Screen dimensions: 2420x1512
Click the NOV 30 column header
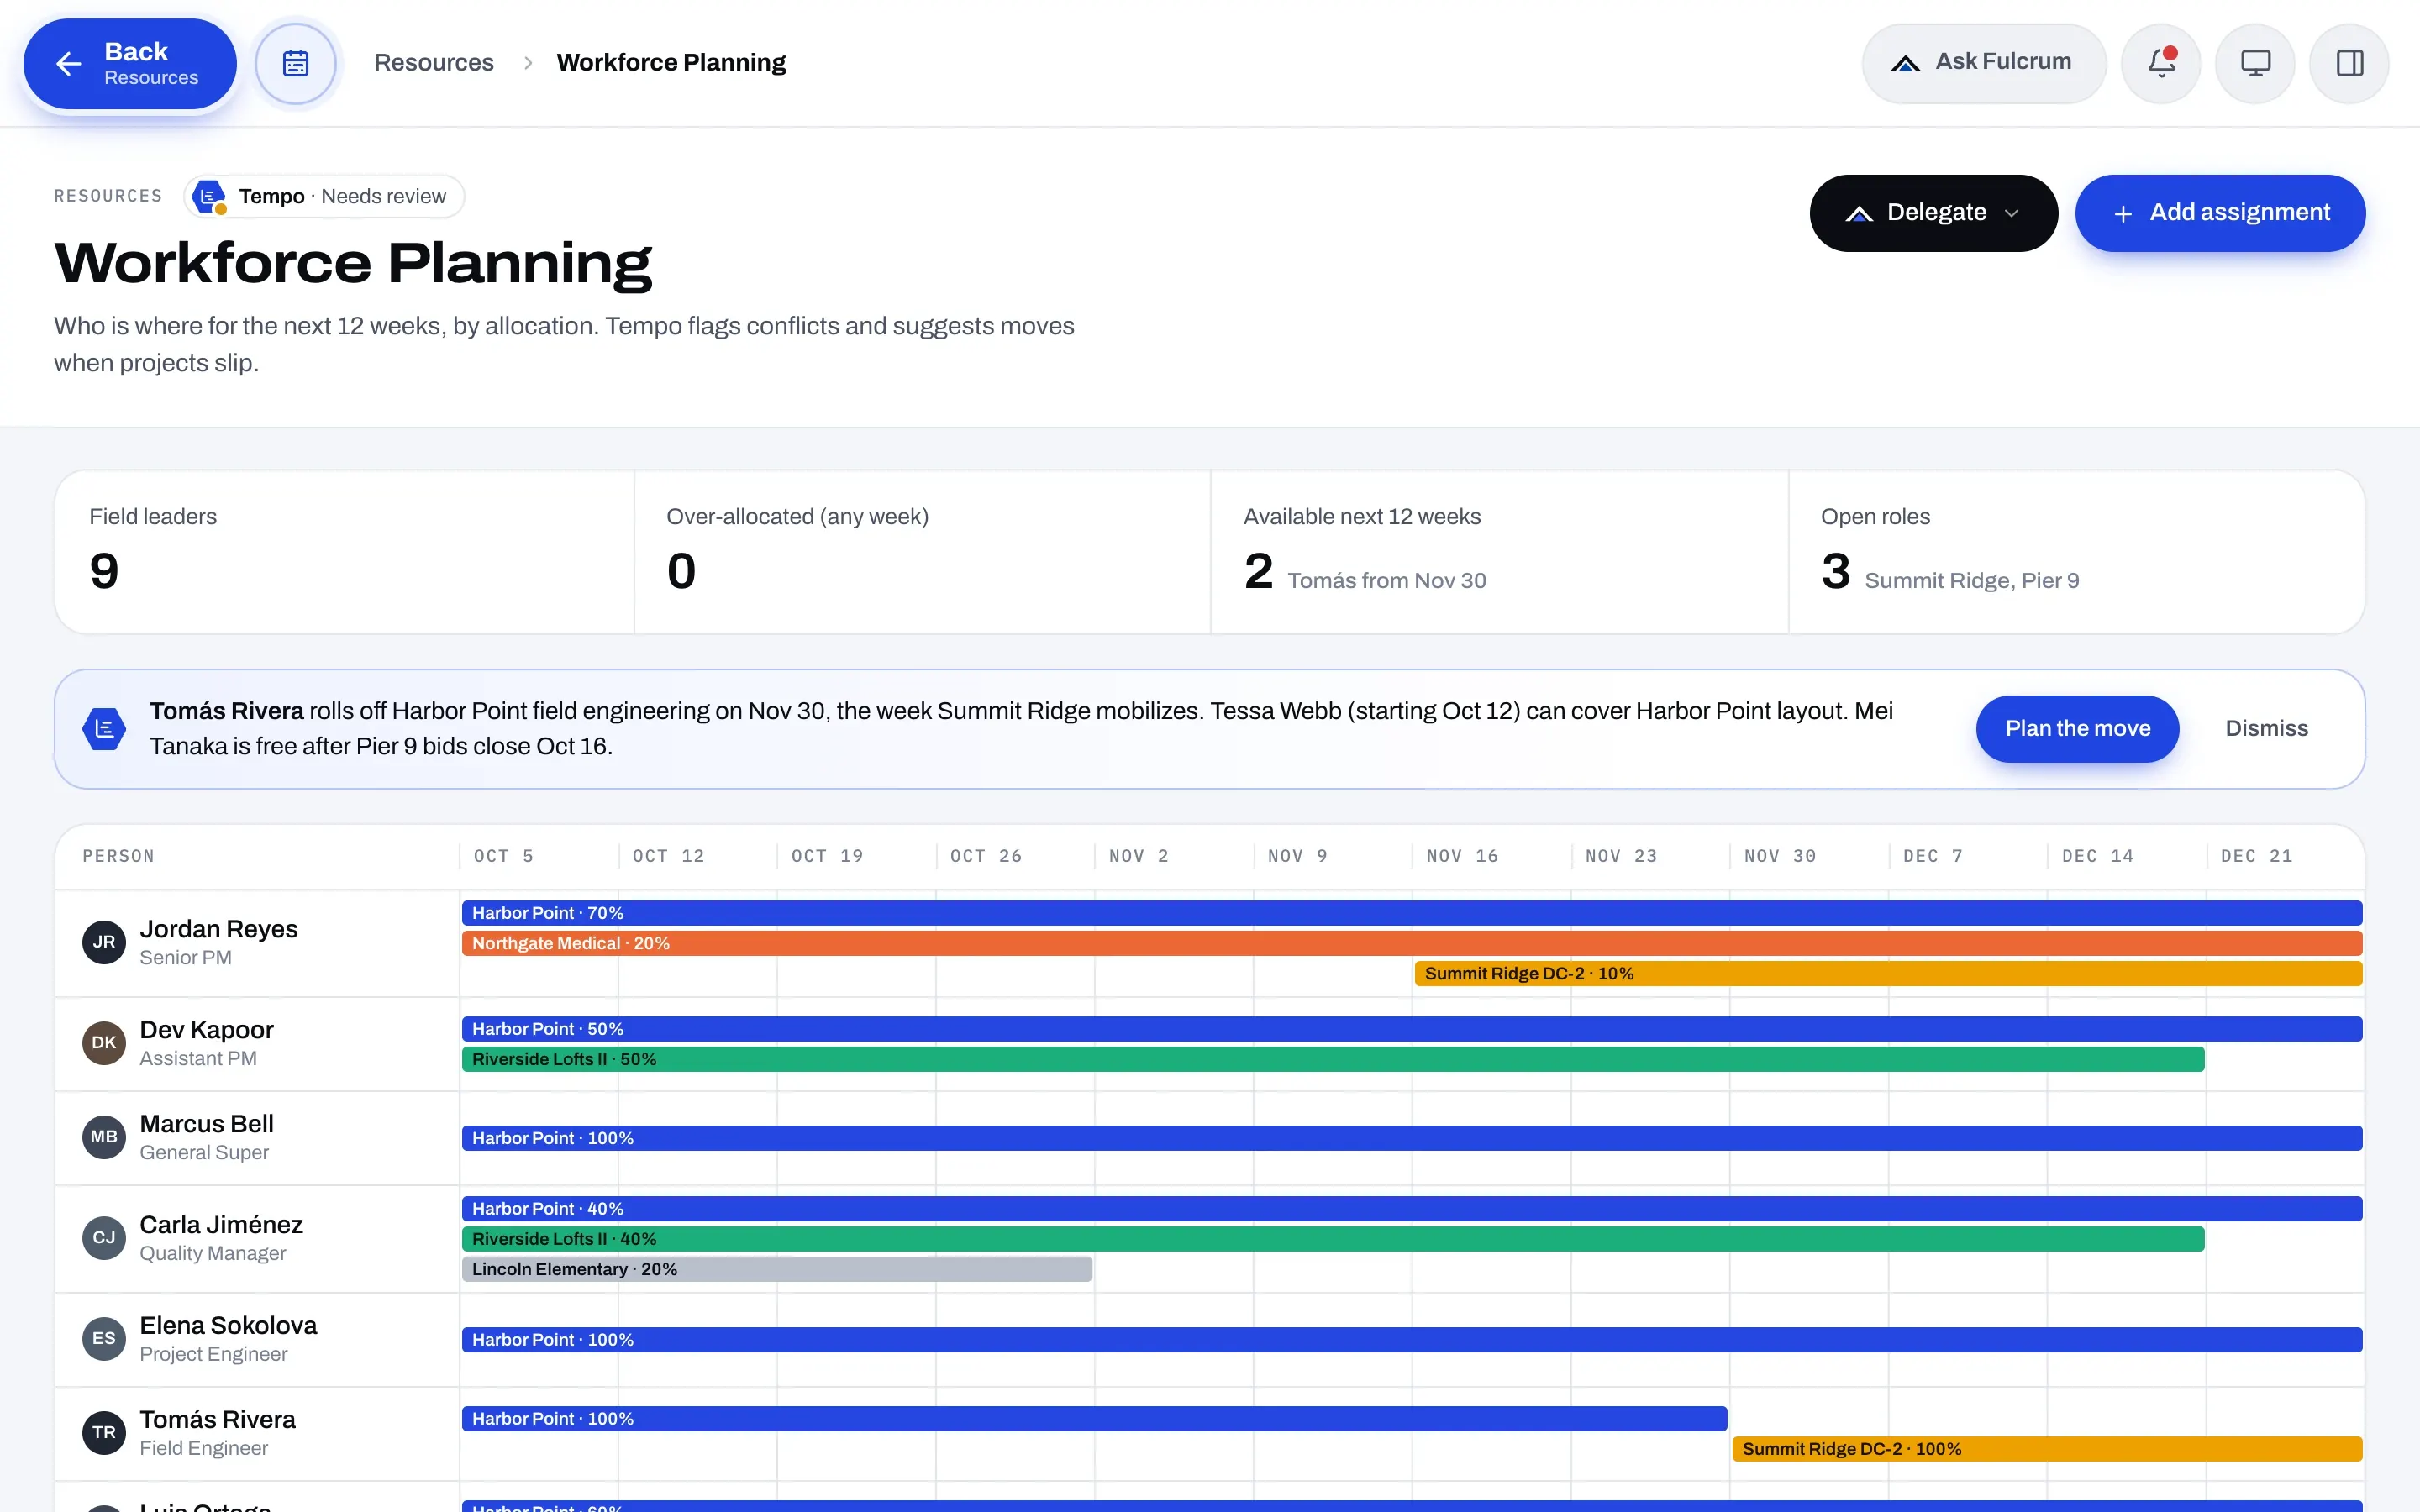click(1780, 856)
